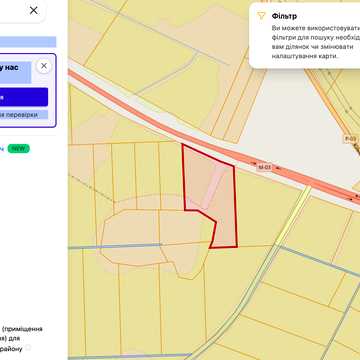Click the P-03 road marker
The width and height of the screenshot is (360, 360).
tap(350, 139)
